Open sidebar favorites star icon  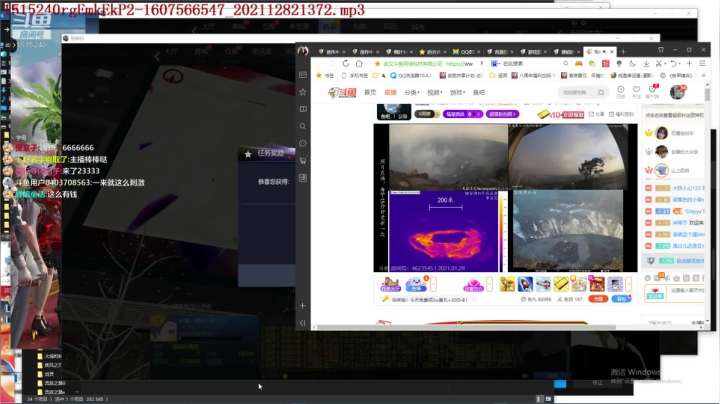point(303,92)
